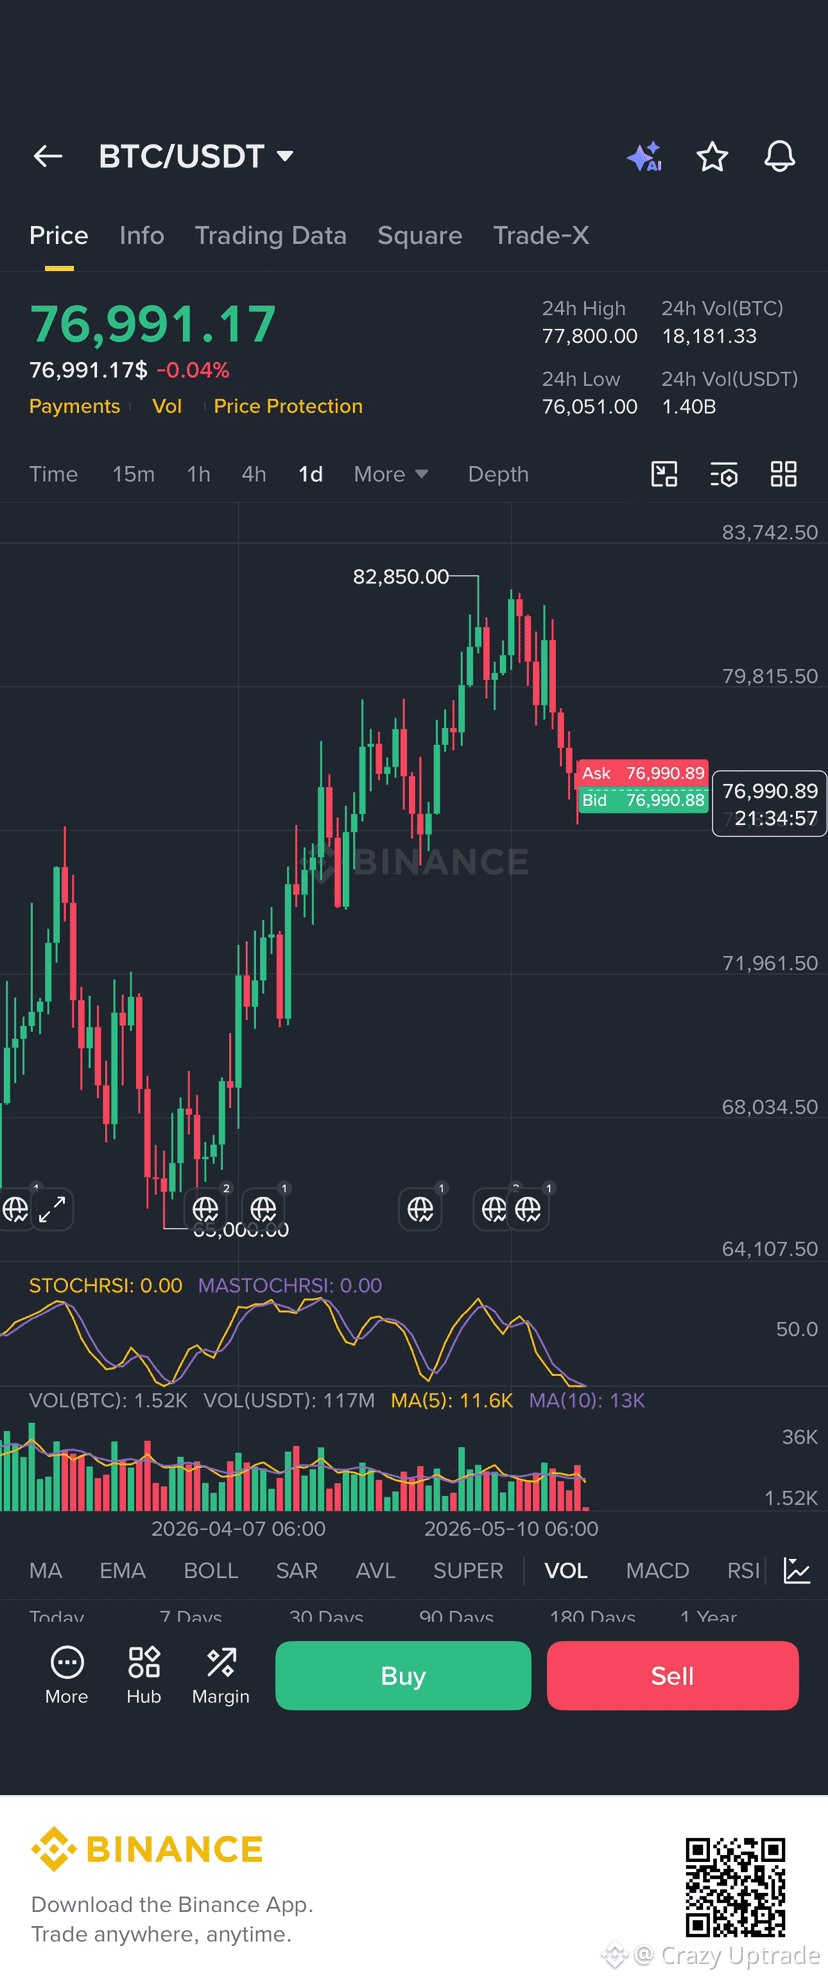Toggle the BOLL indicator
This screenshot has height=1980, width=828.
[211, 1570]
